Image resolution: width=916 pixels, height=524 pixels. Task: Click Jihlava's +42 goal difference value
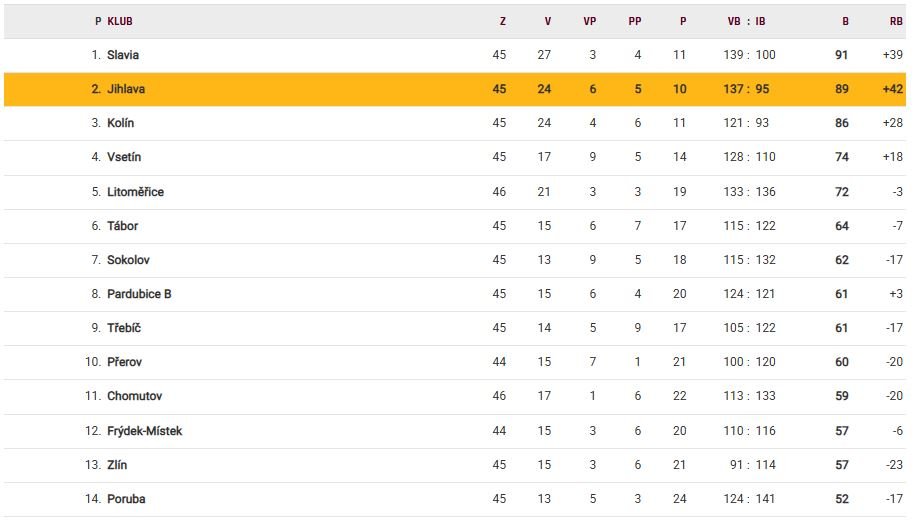(892, 89)
